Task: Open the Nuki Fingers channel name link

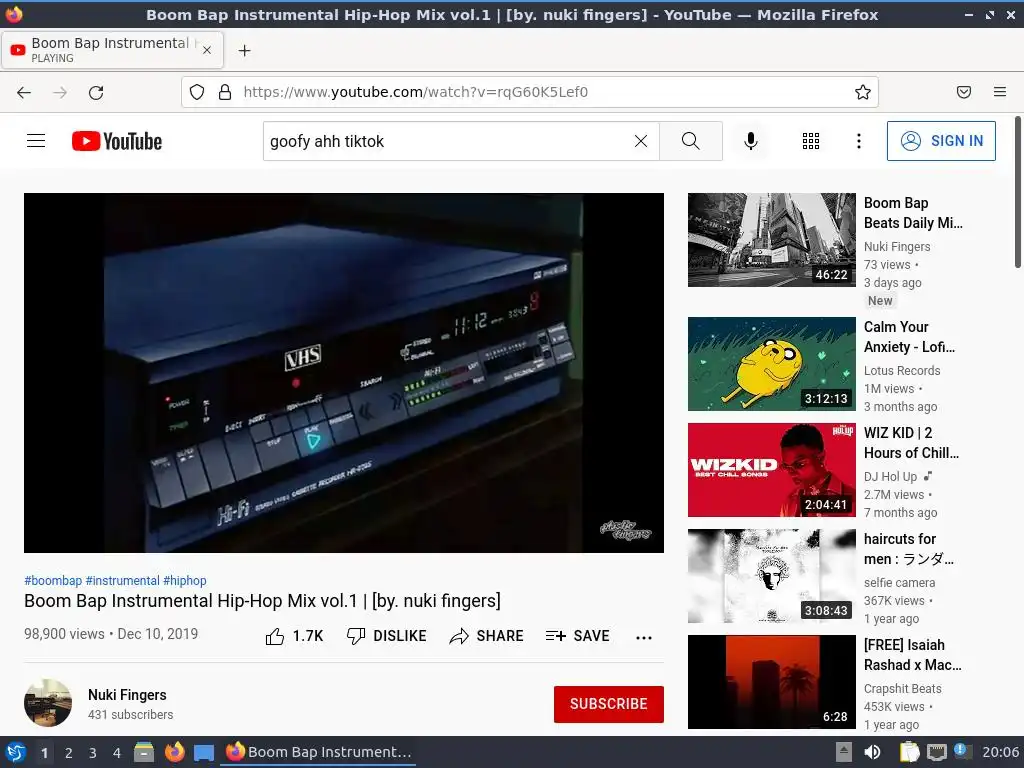Action: (127, 695)
